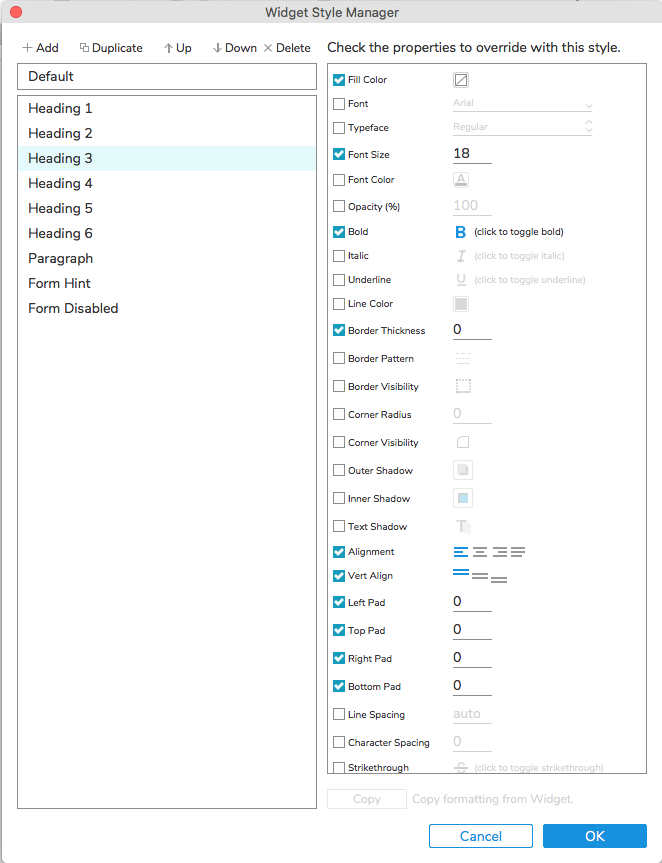Image resolution: width=662 pixels, height=863 pixels.
Task: Click the Underline U toggle icon
Action: pos(461,280)
